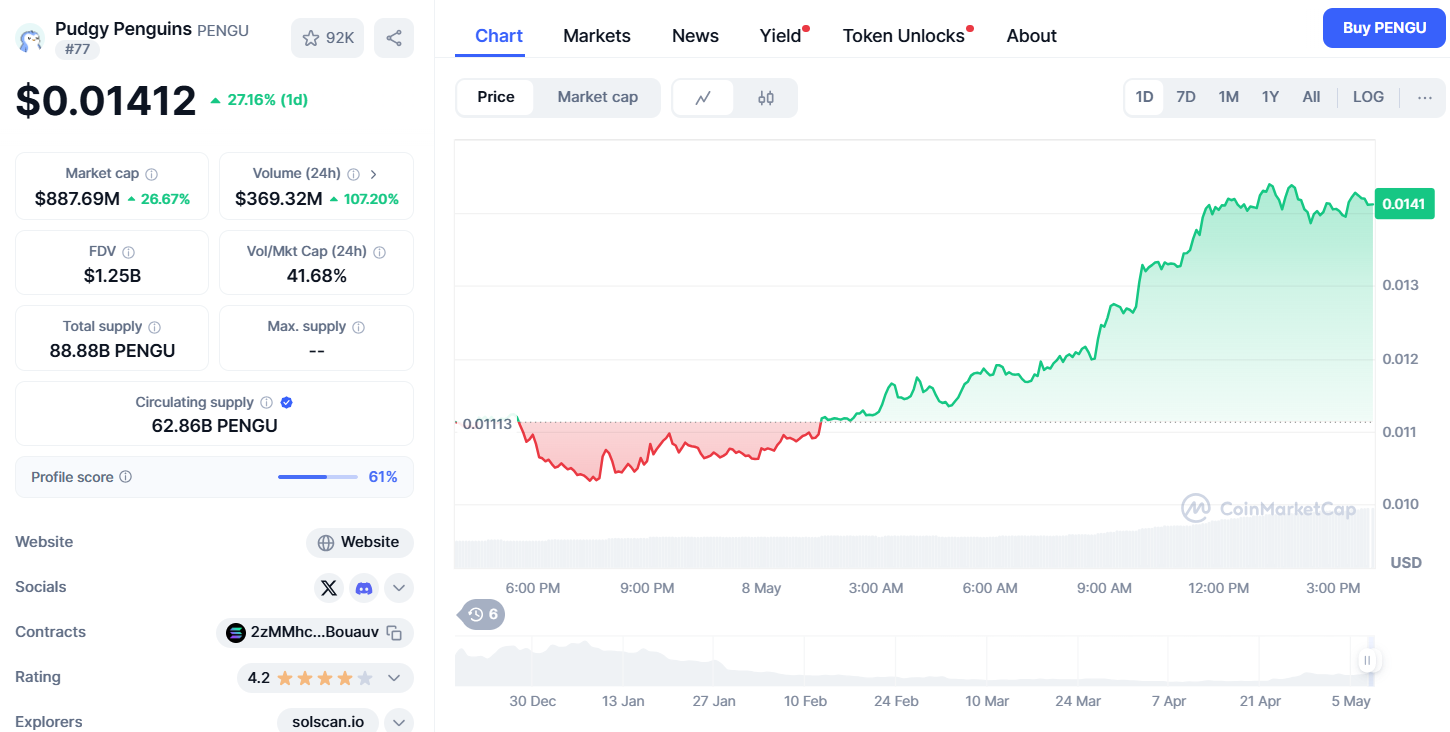
Task: Set chart range to 1Y
Action: click(1270, 97)
